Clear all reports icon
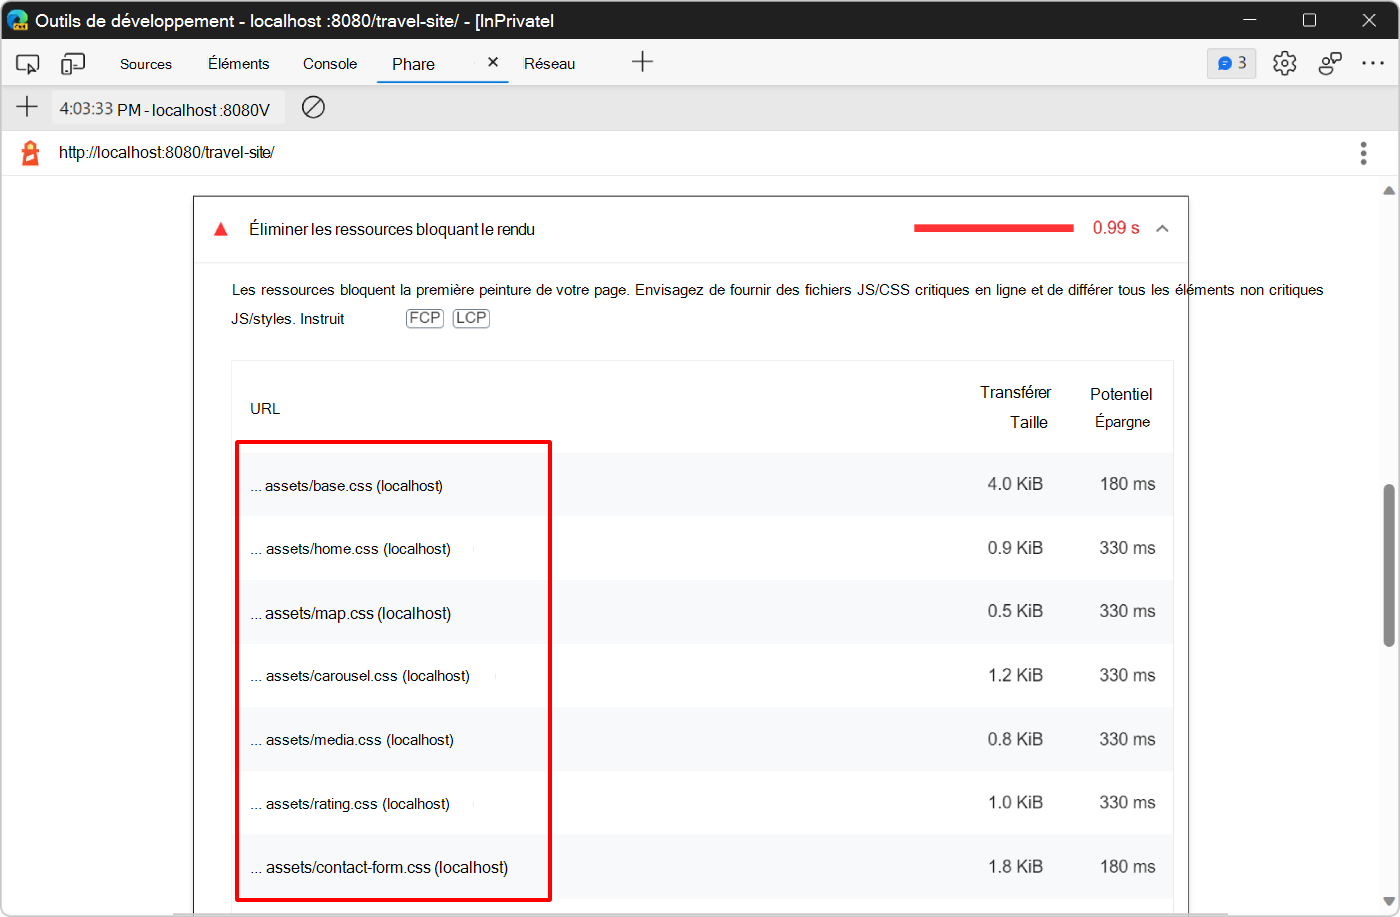This screenshot has height=917, width=1400. [x=313, y=107]
